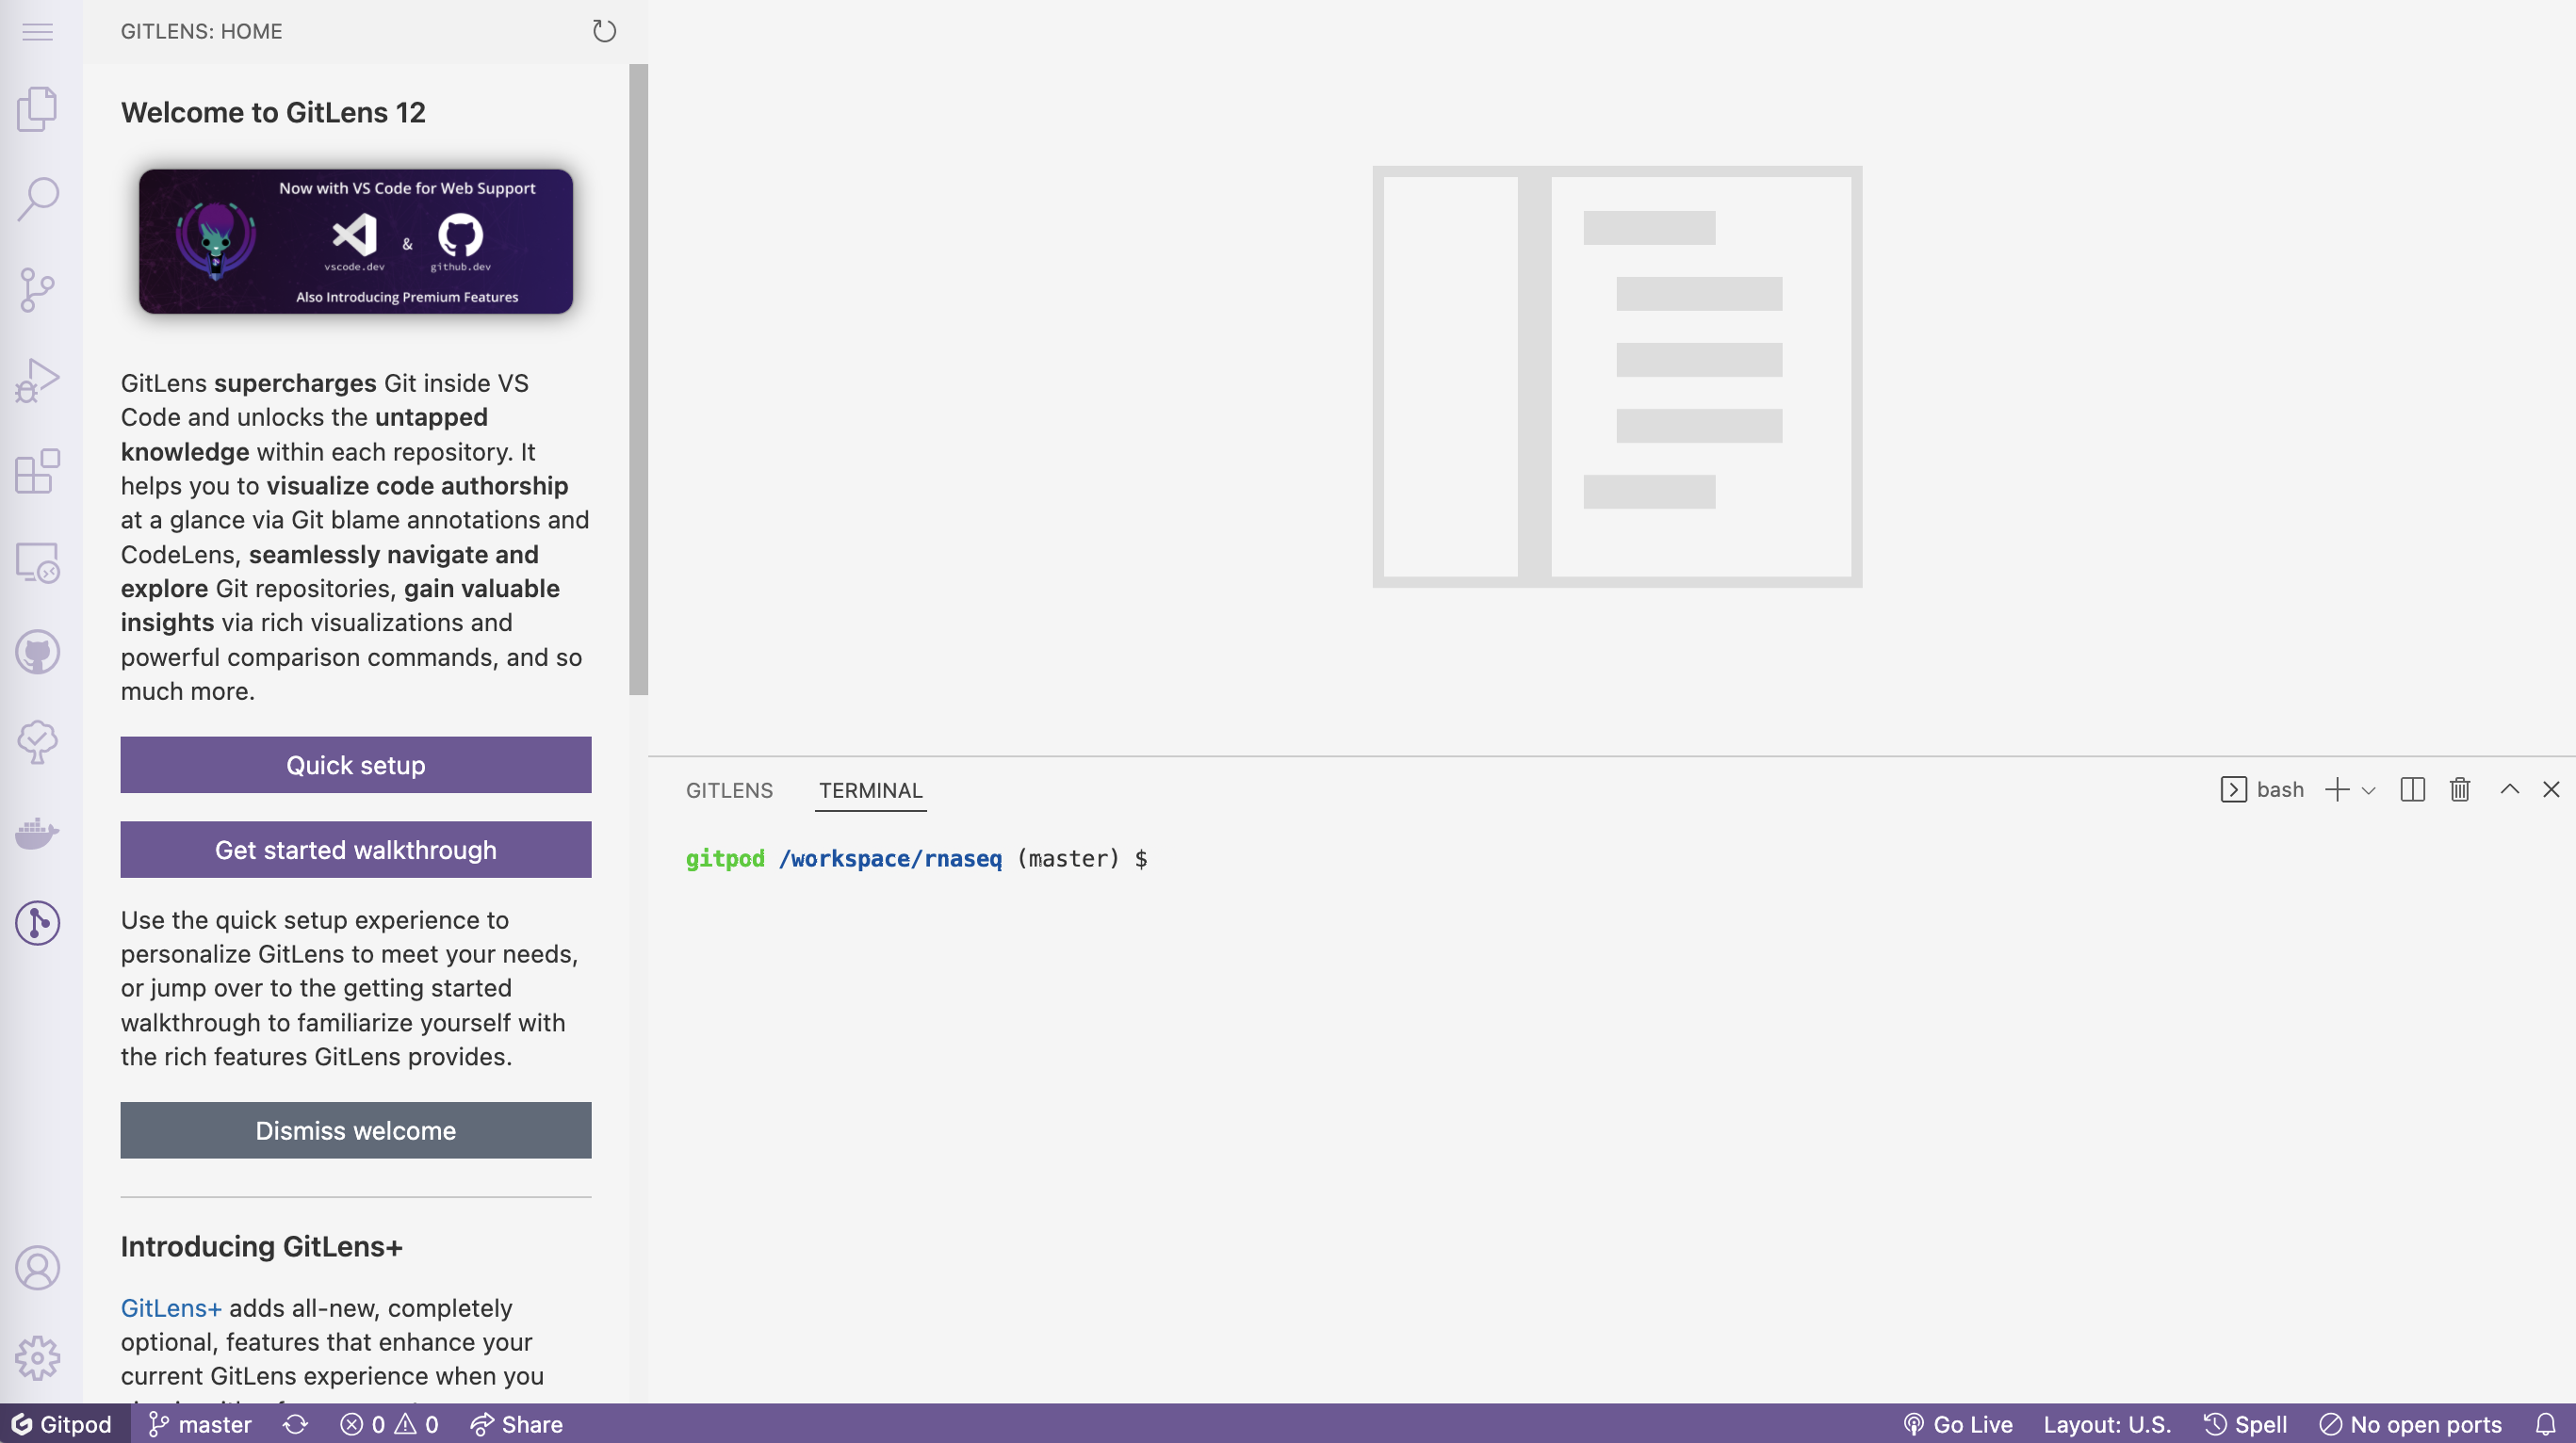Switch to the GITLENS panel tab

coord(729,790)
